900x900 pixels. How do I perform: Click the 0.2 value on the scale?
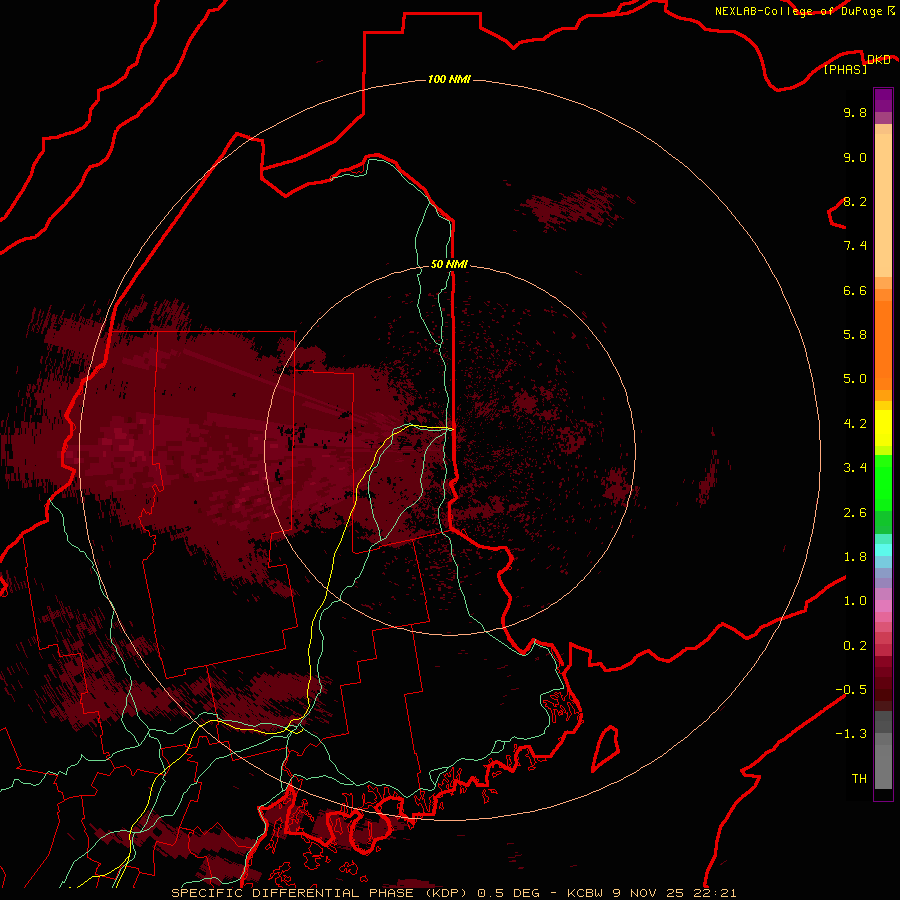855,645
